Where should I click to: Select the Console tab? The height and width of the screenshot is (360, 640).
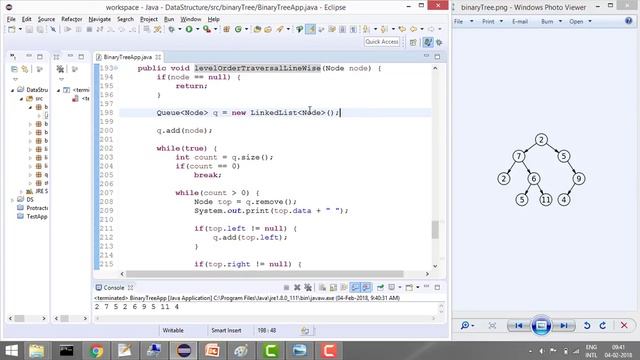click(113, 287)
